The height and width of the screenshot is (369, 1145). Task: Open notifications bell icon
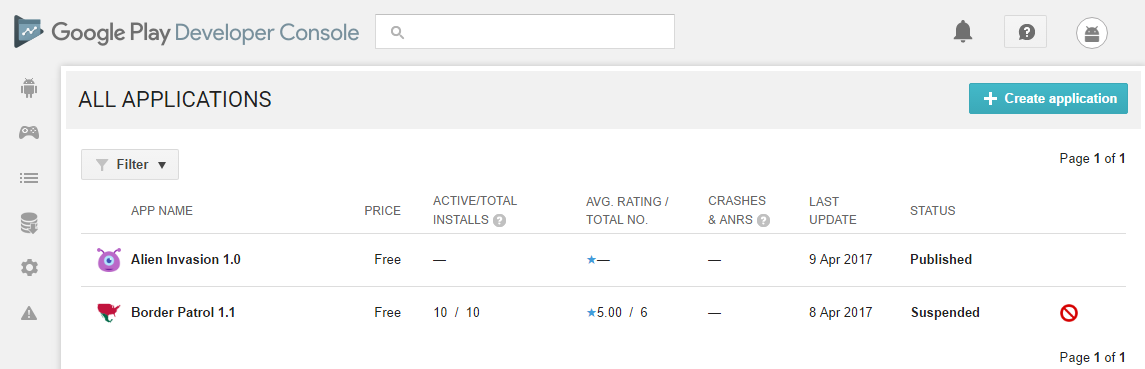point(963,31)
